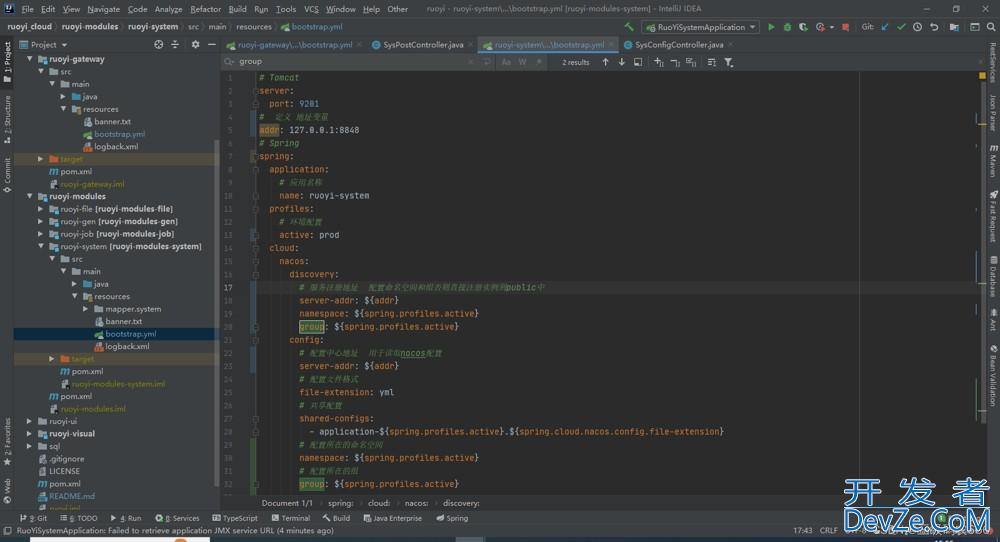Add selection for next occurrence icon
This screenshot has width=1000, height=542.
click(x=659, y=62)
